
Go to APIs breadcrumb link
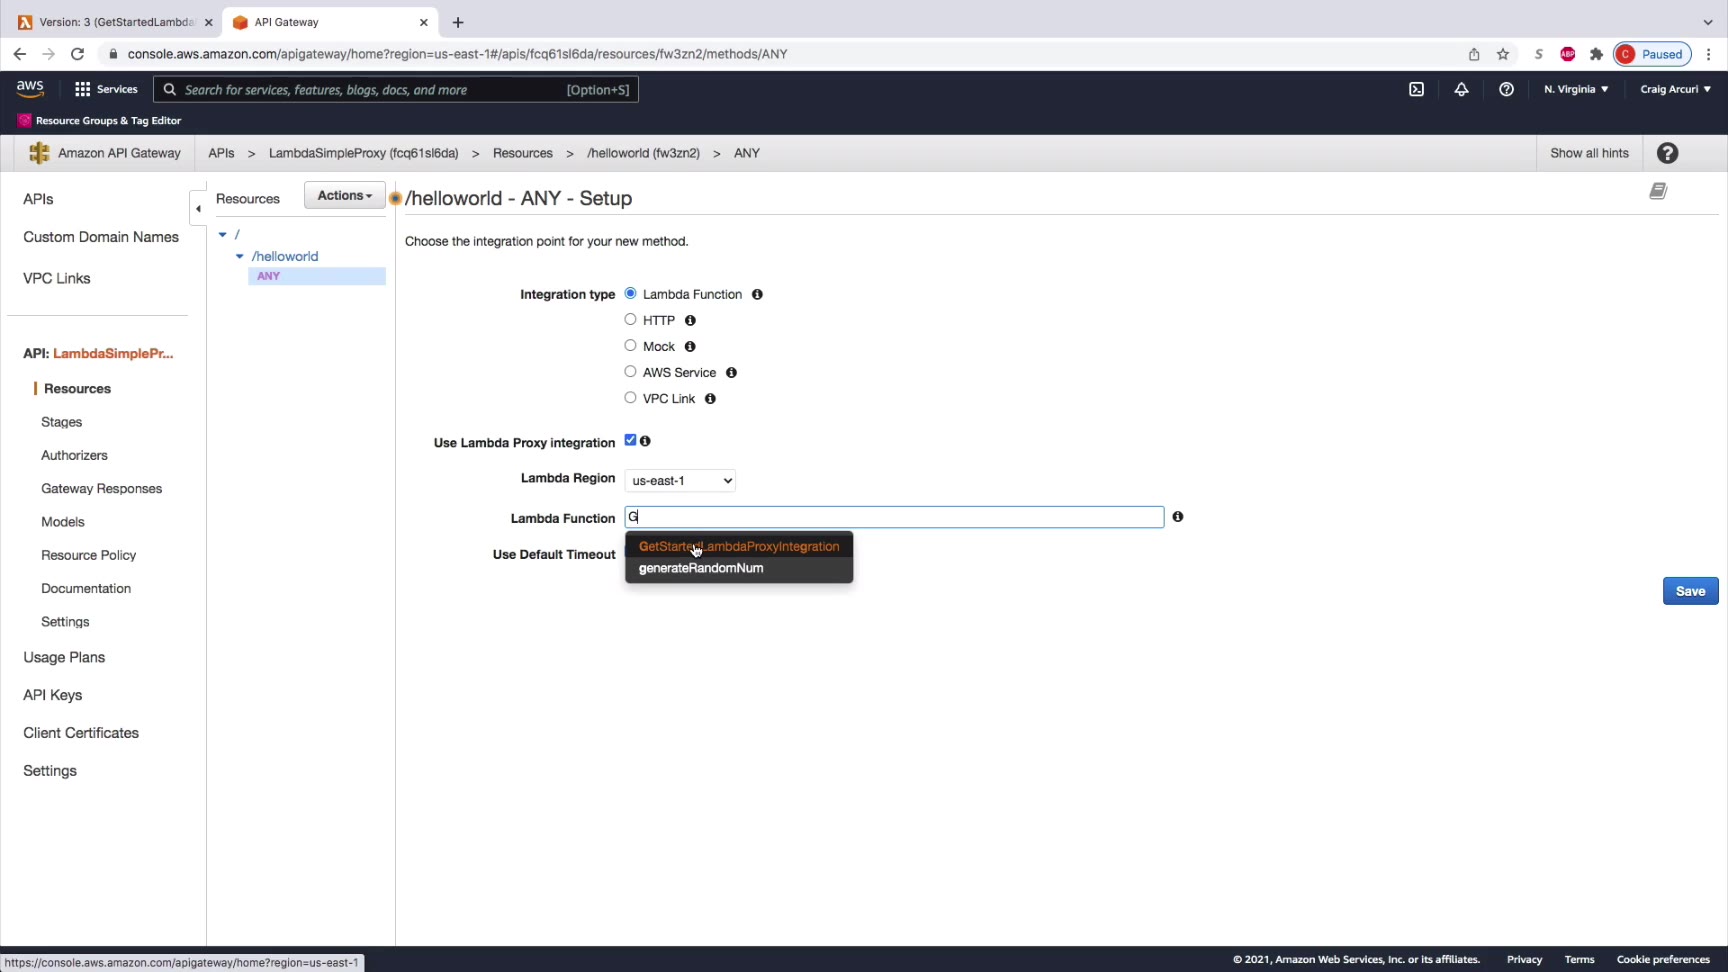(x=221, y=153)
